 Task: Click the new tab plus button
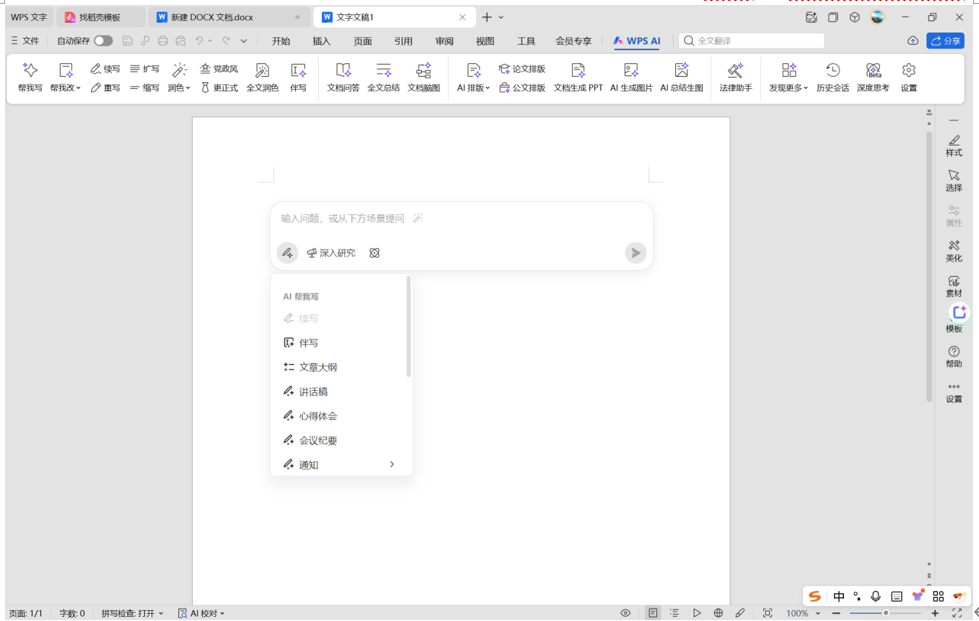(x=486, y=17)
